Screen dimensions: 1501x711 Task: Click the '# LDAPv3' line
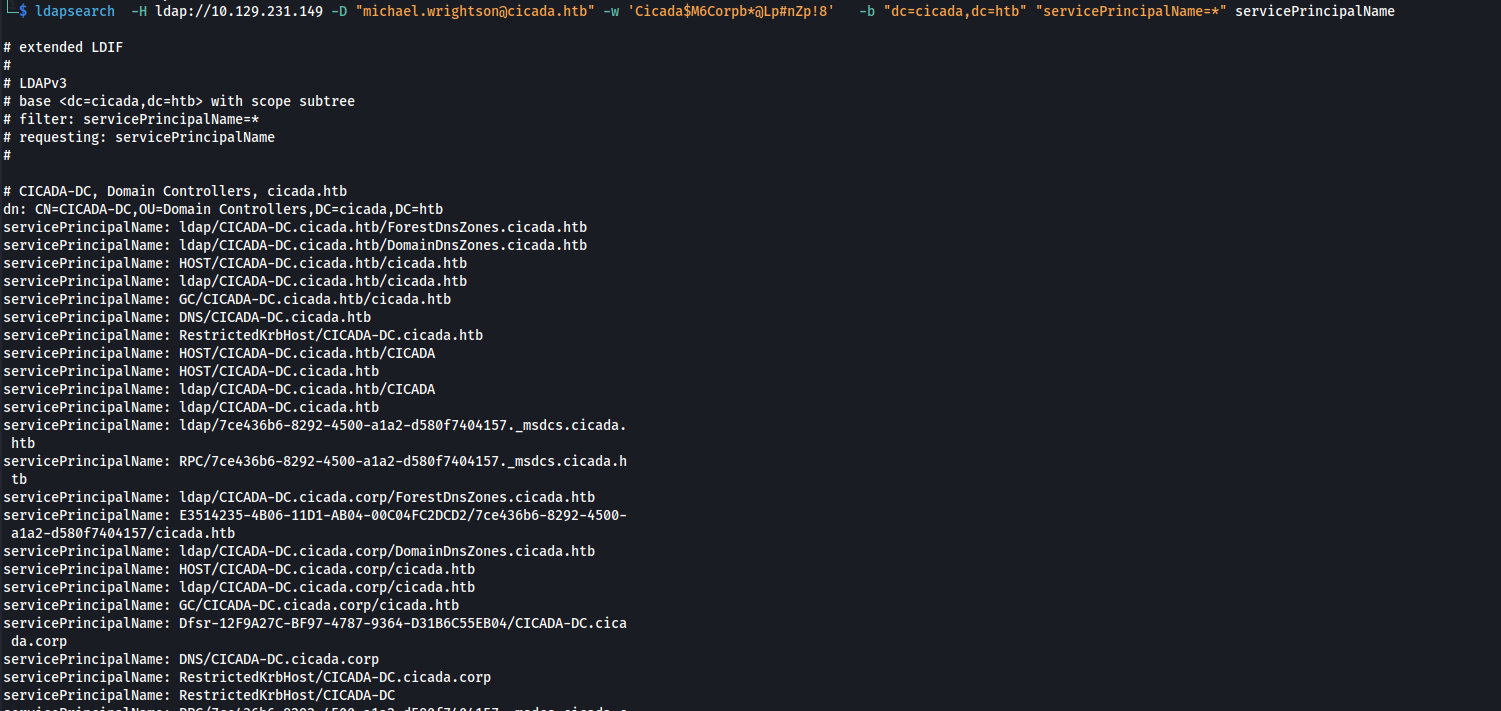point(35,83)
